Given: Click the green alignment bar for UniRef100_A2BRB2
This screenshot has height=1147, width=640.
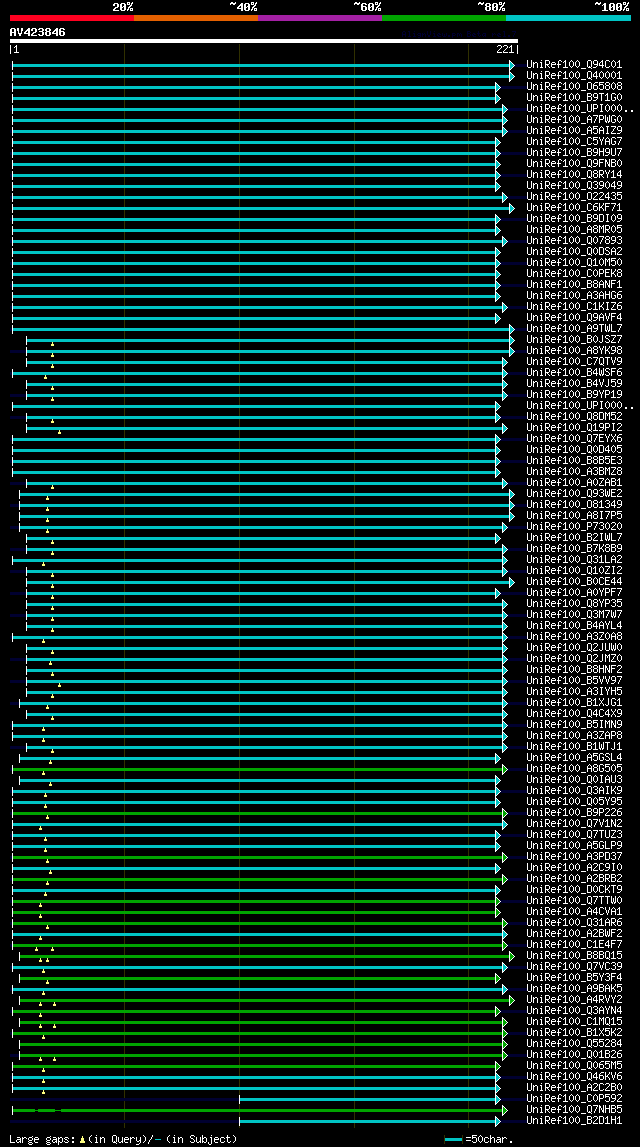Looking at the screenshot, I should [x=257, y=879].
